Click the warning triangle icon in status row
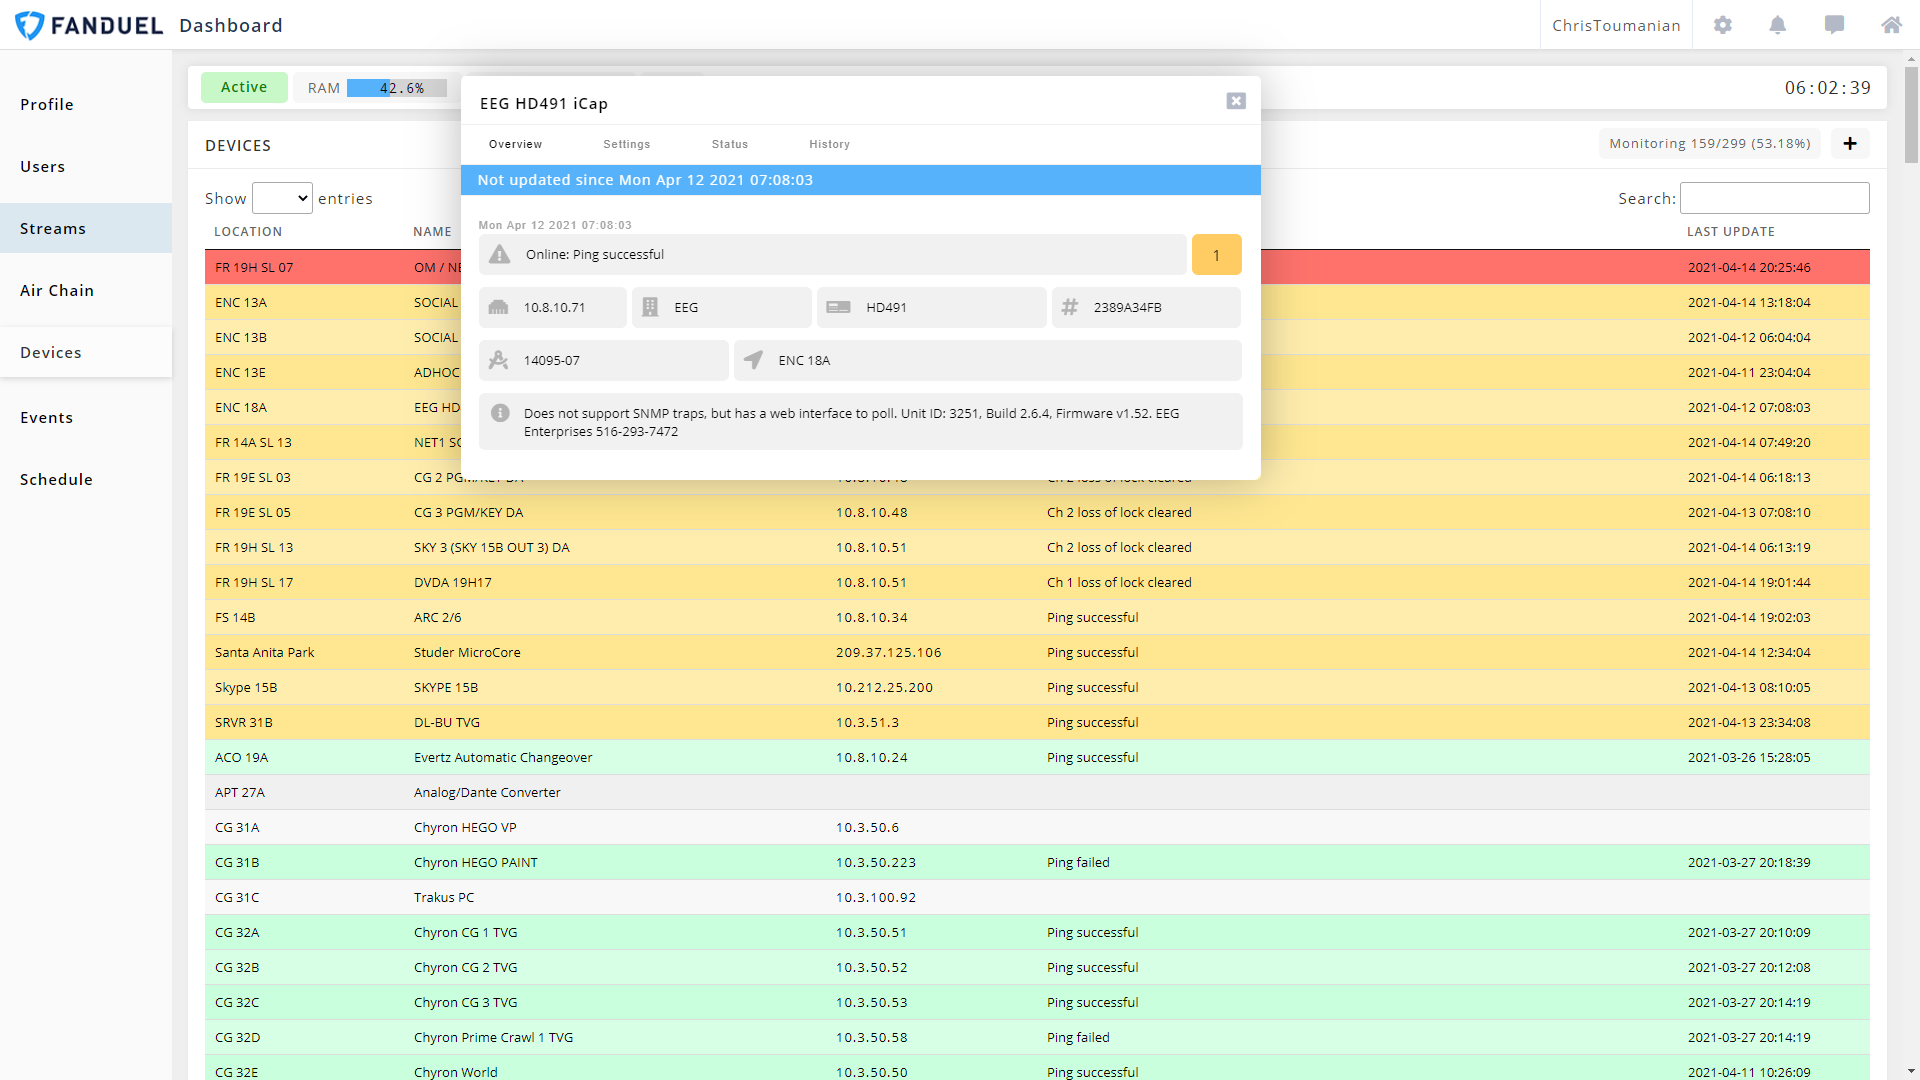Screen dimensions: 1920x1080 coord(500,255)
